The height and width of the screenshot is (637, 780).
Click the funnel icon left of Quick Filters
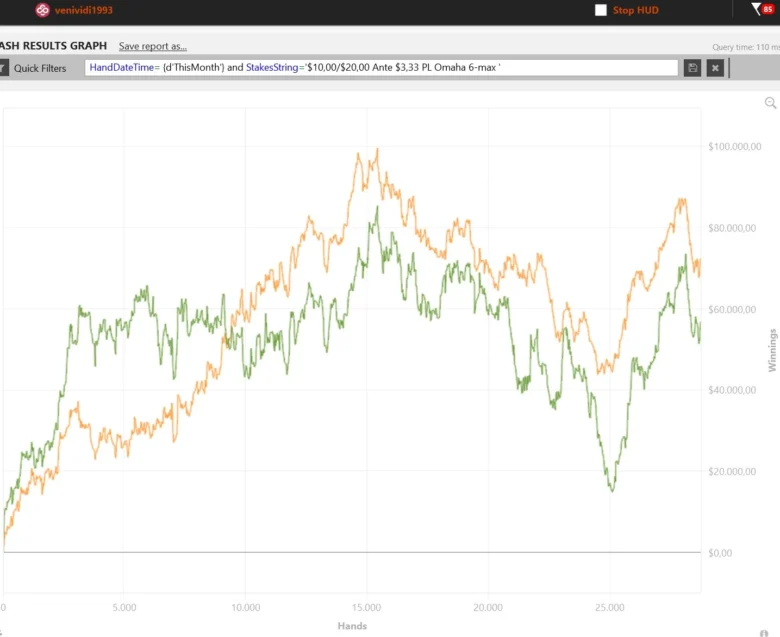3,68
